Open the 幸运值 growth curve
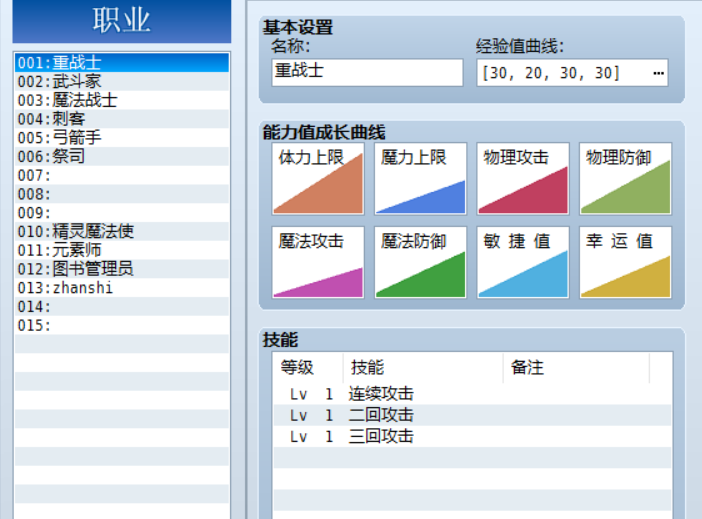This screenshot has width=702, height=519. pos(625,262)
